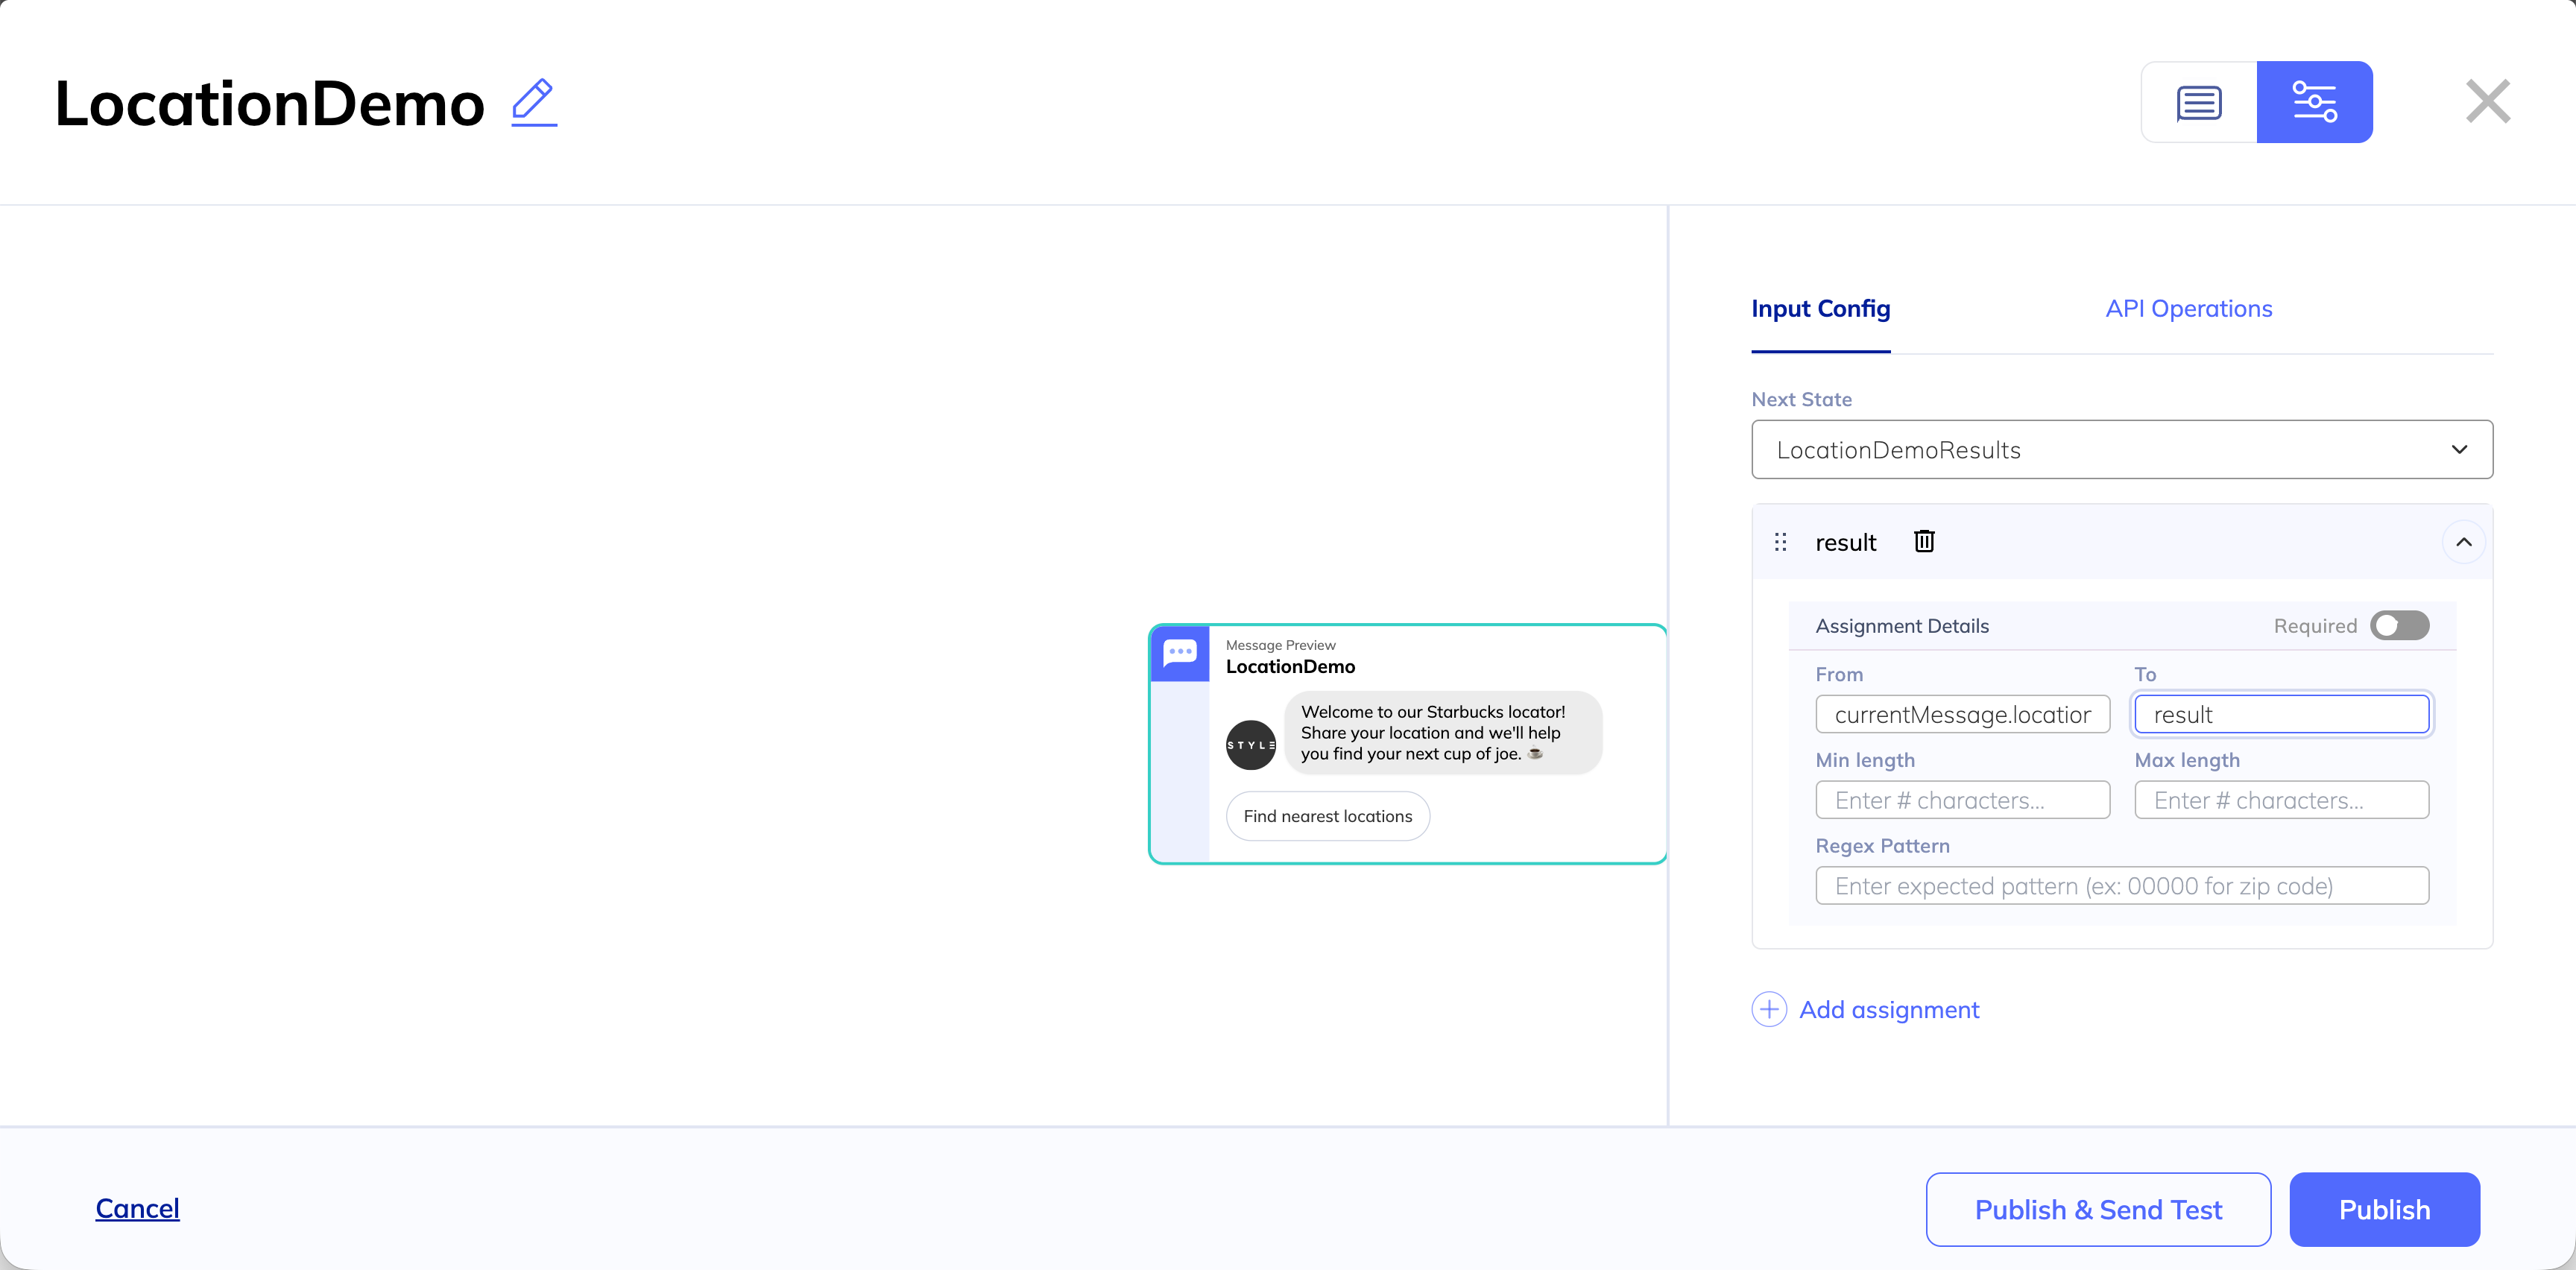This screenshot has width=2576, height=1270.
Task: Click the Min length input field
Action: coord(1961,800)
